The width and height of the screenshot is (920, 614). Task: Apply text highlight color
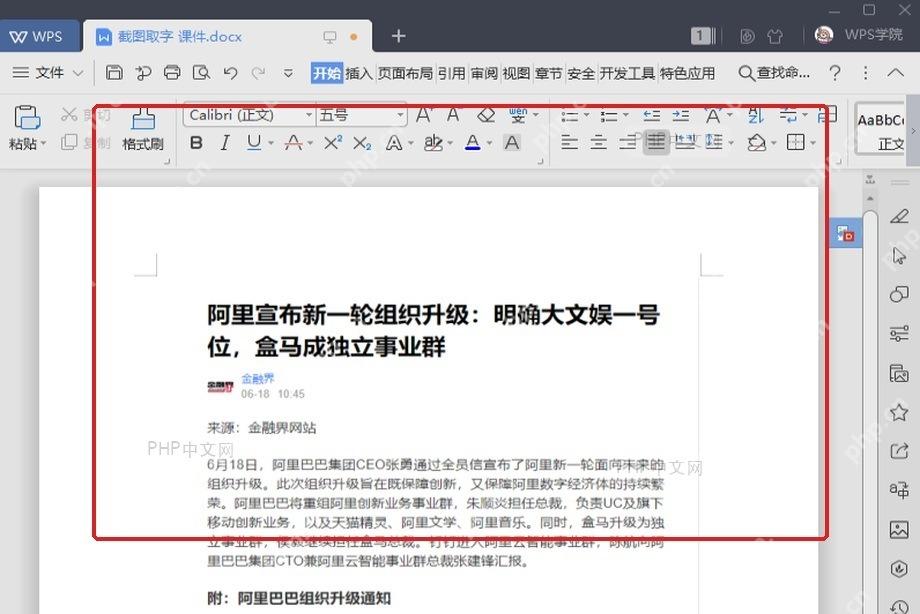point(433,143)
